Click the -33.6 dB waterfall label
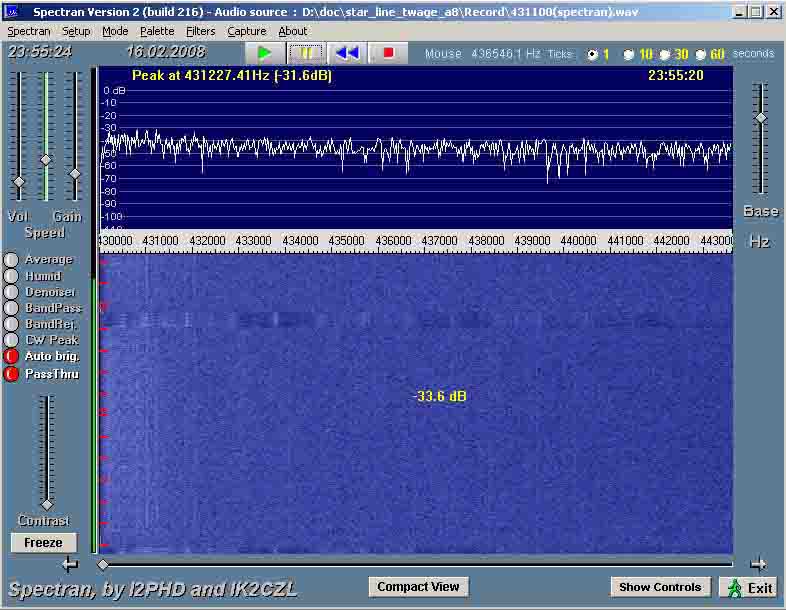The image size is (786, 610). click(441, 396)
